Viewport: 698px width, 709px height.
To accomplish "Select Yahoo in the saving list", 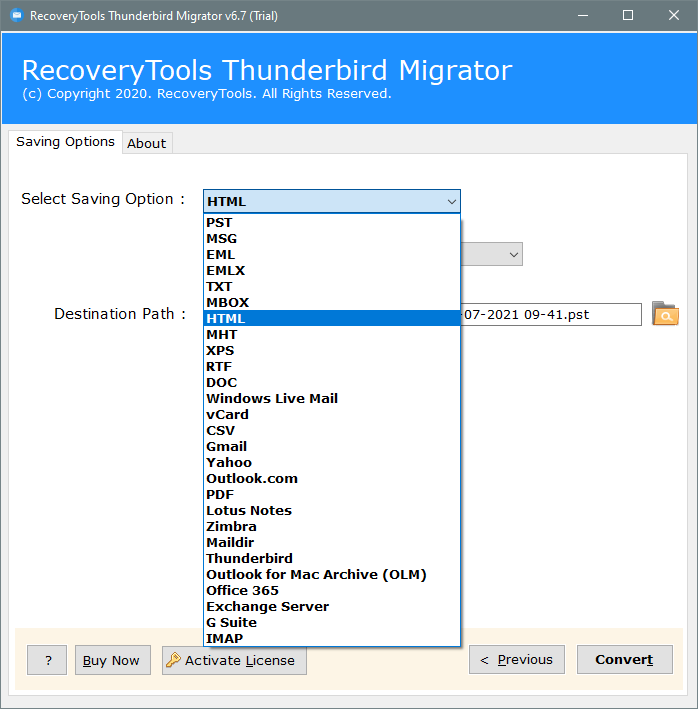I will [x=332, y=463].
